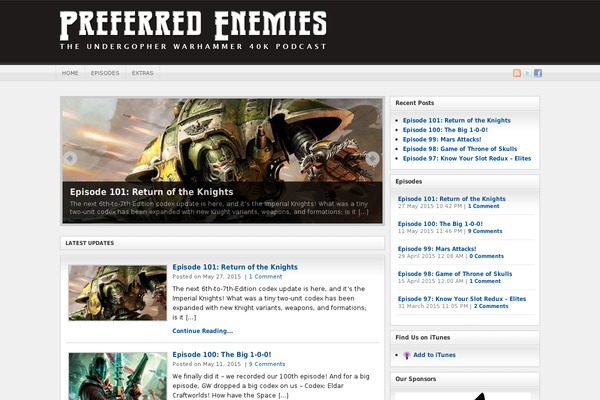Click the 'Find Us on iTunes' heading
Screen dimensions: 600x400
pos(422,338)
